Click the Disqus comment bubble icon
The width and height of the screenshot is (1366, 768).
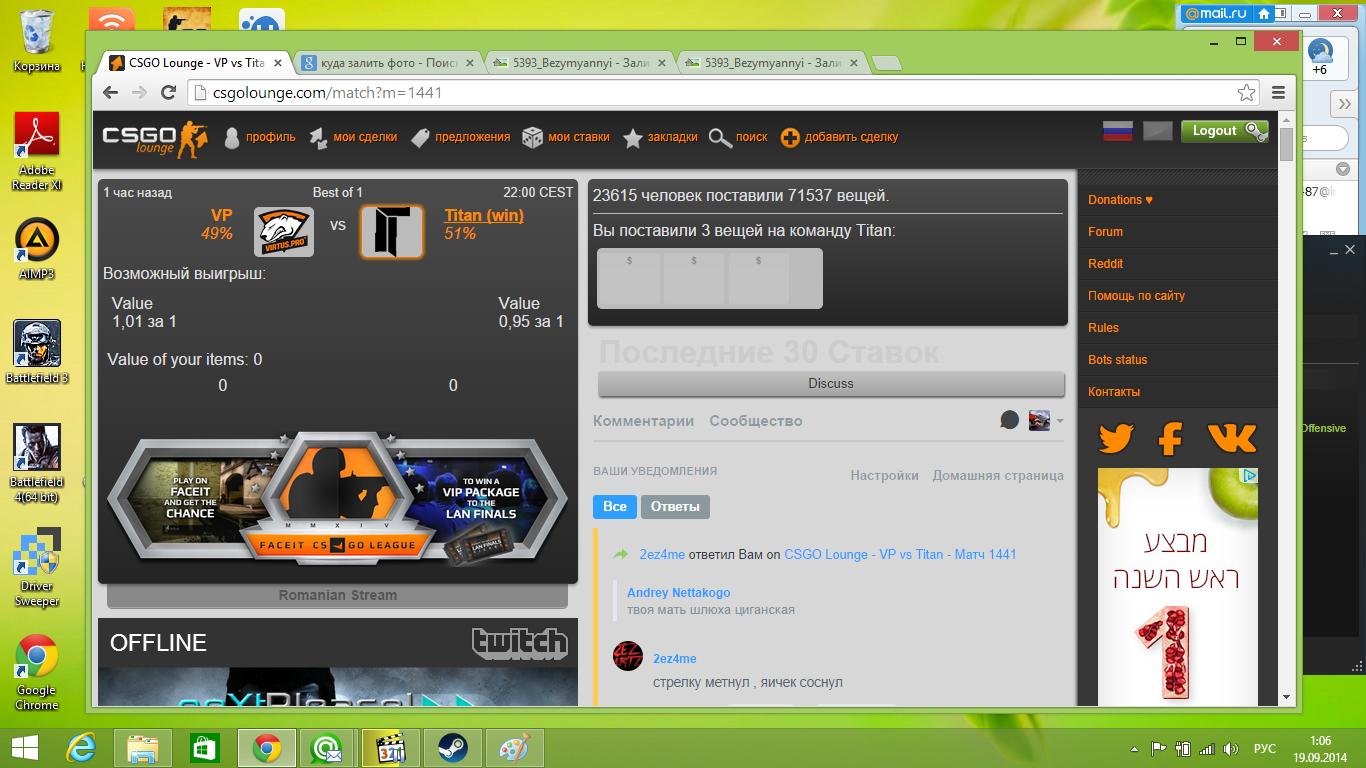[x=1009, y=421]
